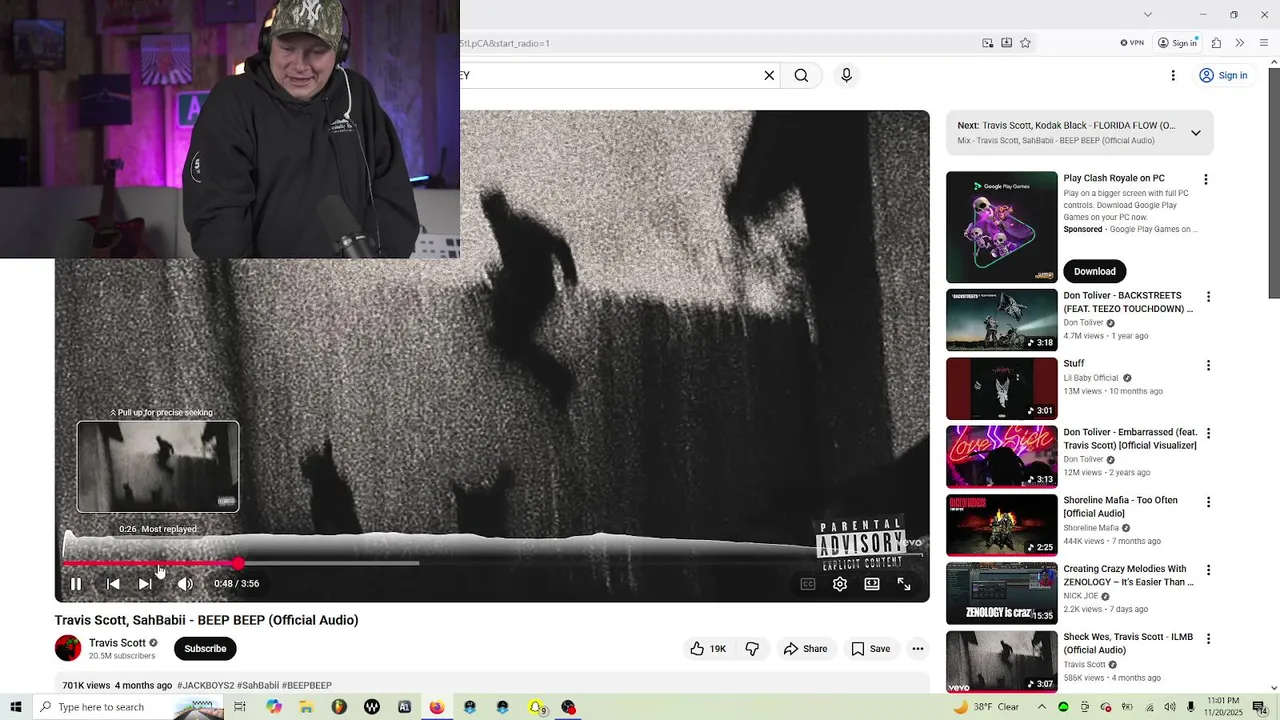Open the Firefox extensions puzzle icon
The image size is (1280, 720).
[1216, 43]
